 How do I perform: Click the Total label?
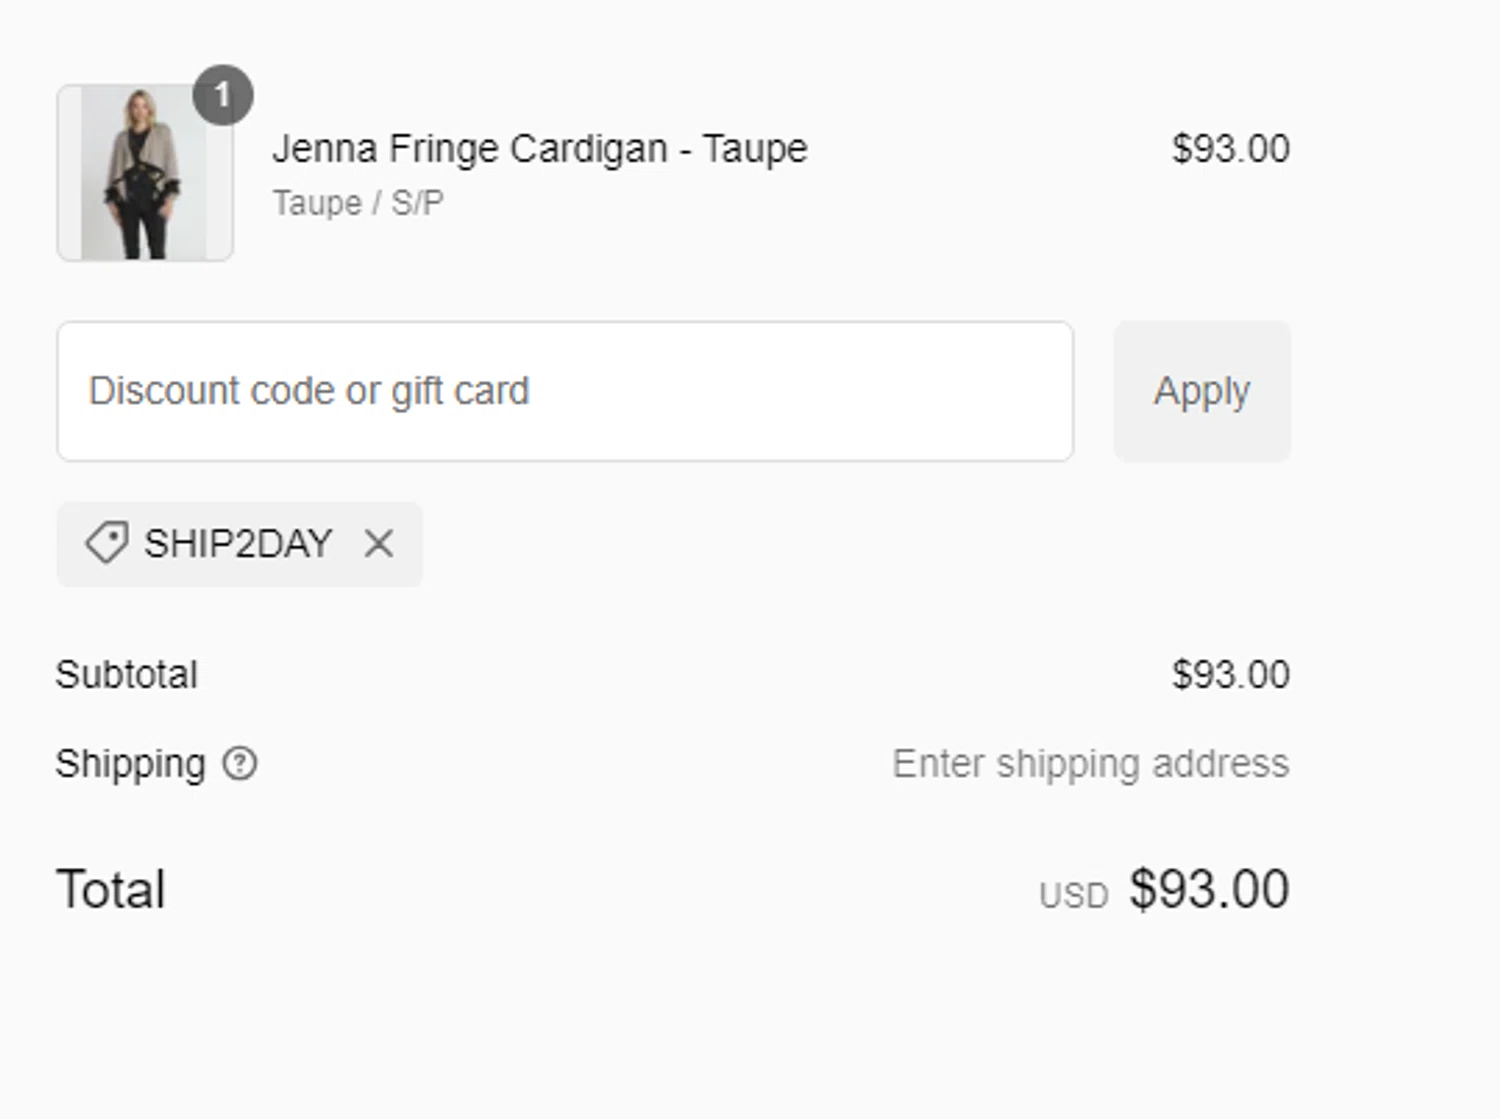[x=111, y=889]
